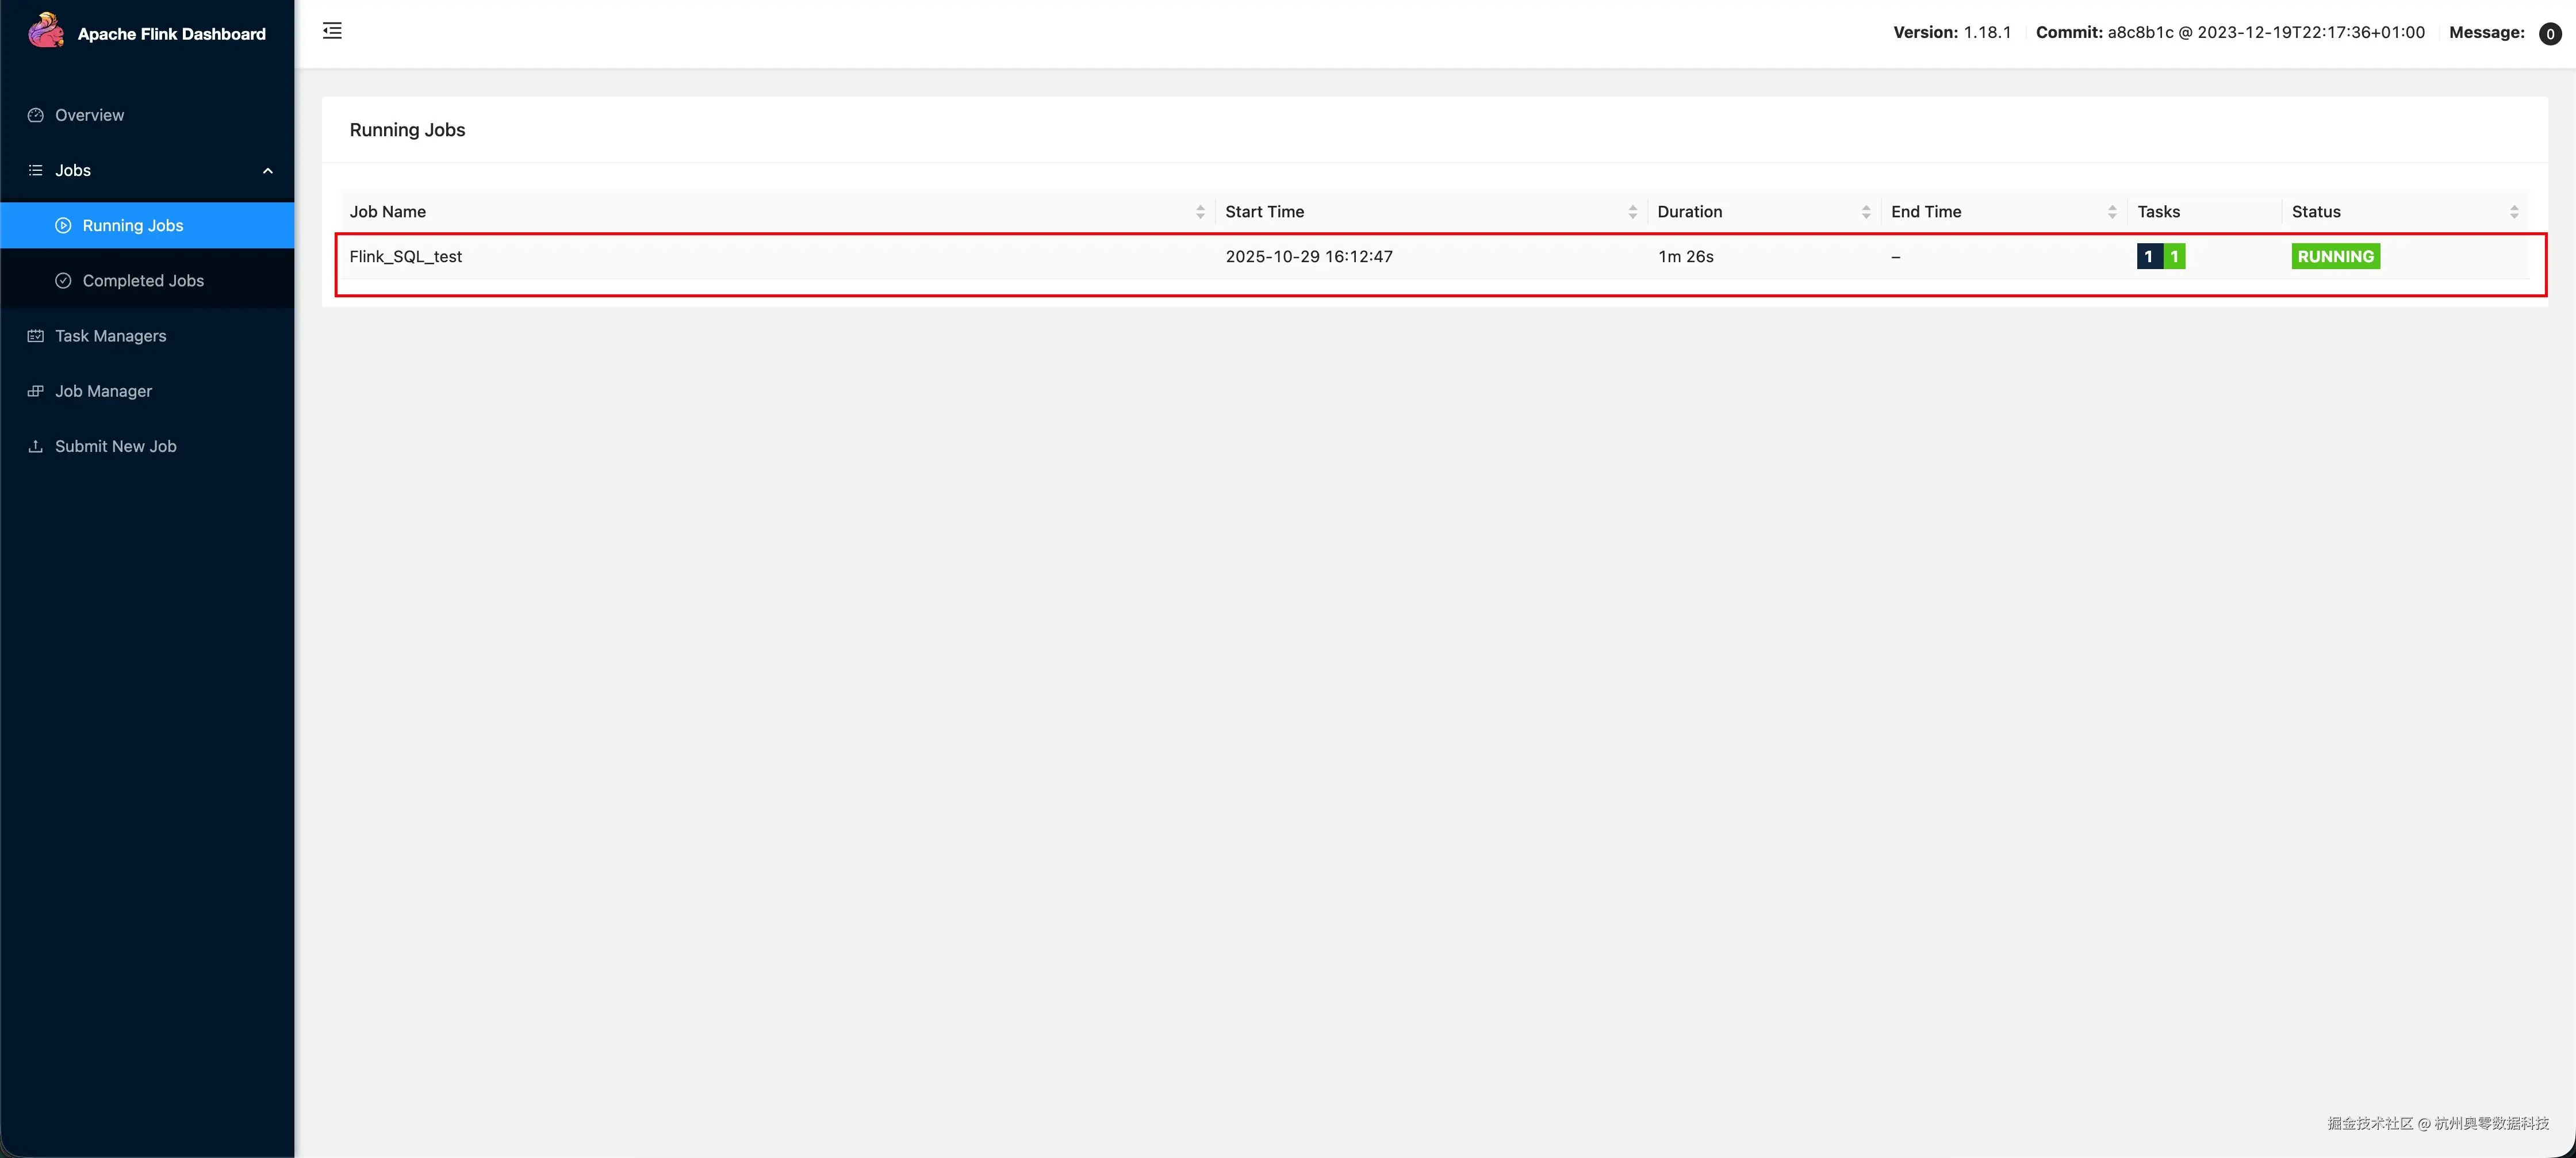Sort table by Job Name arrows
This screenshot has height=1158, width=2576.
[1200, 212]
